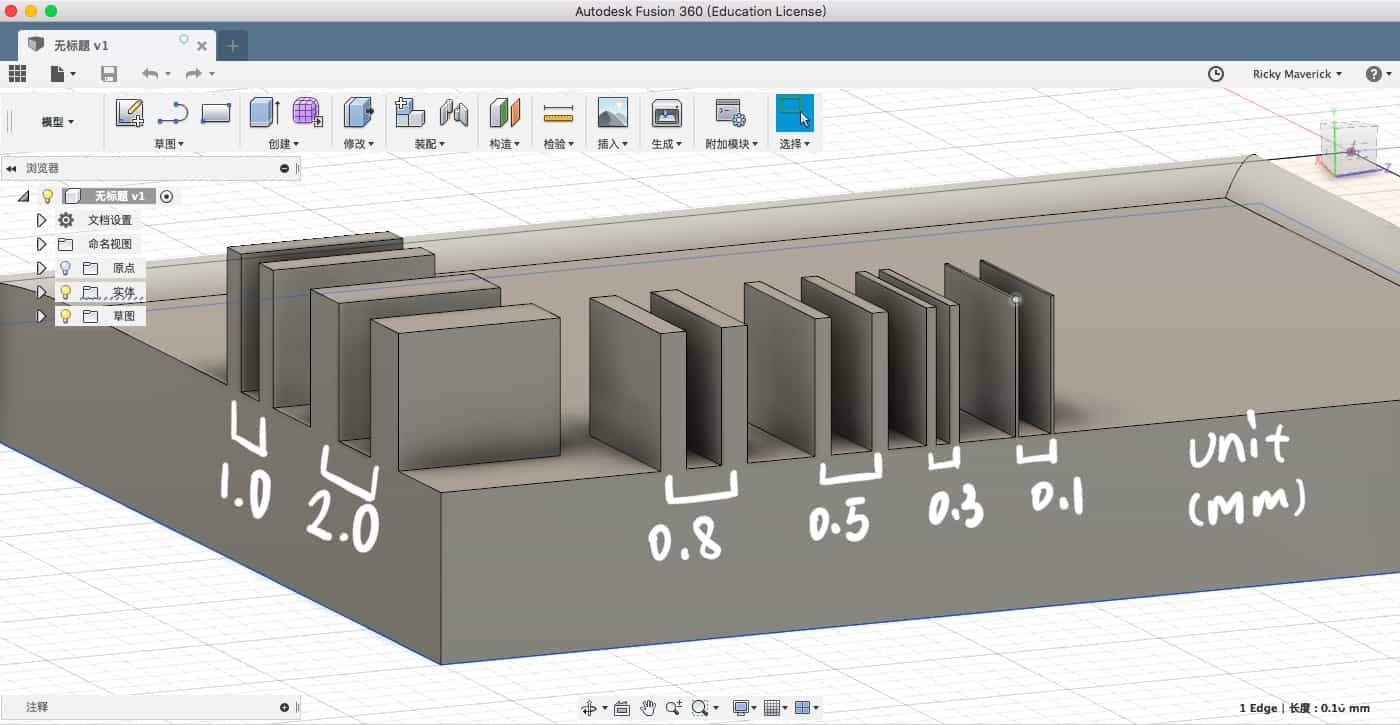Open the 构造 toolbar menu
The width and height of the screenshot is (1400, 725).
coord(505,144)
